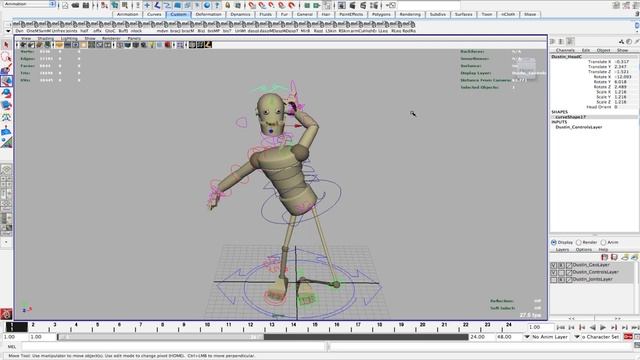Activate the Rotate tool in toolbox

6,93
